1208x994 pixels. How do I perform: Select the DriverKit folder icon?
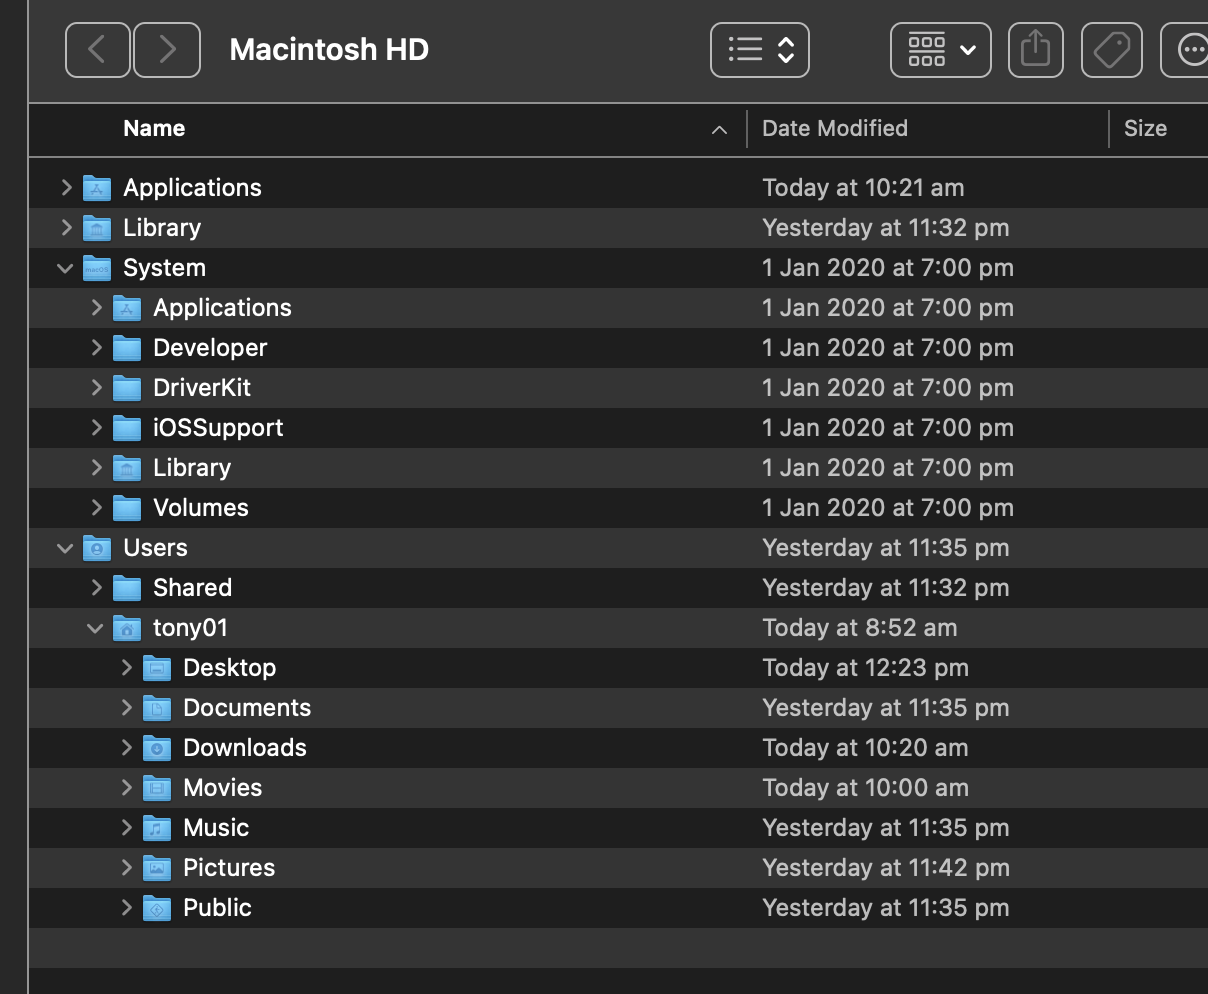[127, 388]
